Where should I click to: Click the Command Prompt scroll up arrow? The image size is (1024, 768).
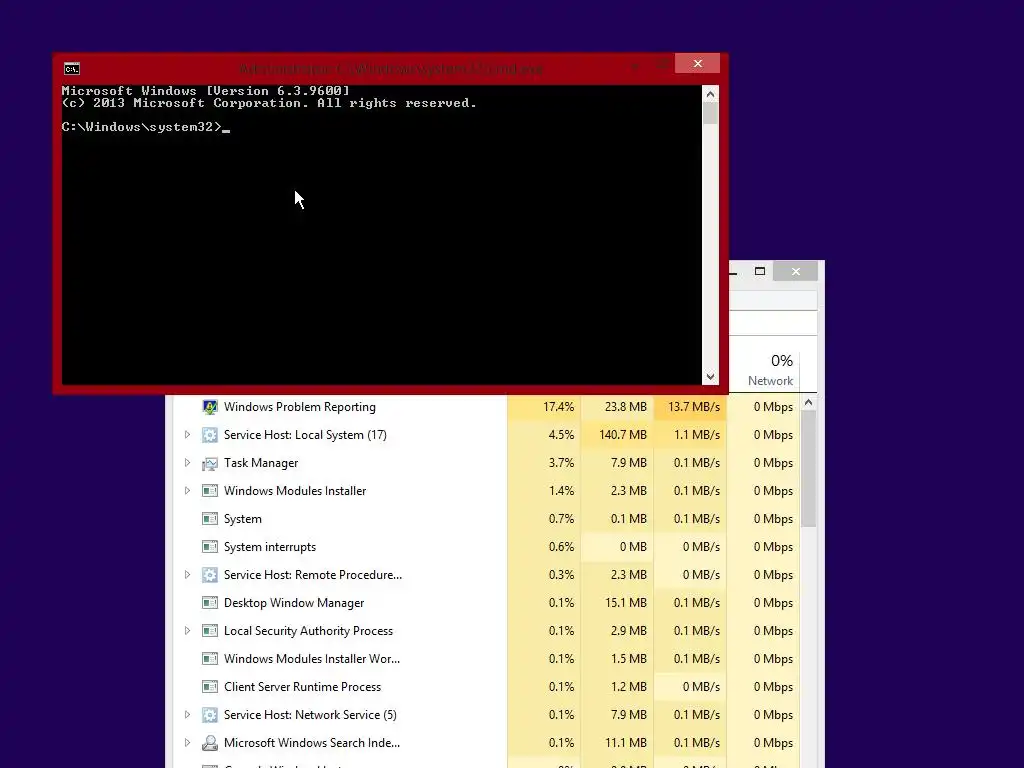[711, 94]
